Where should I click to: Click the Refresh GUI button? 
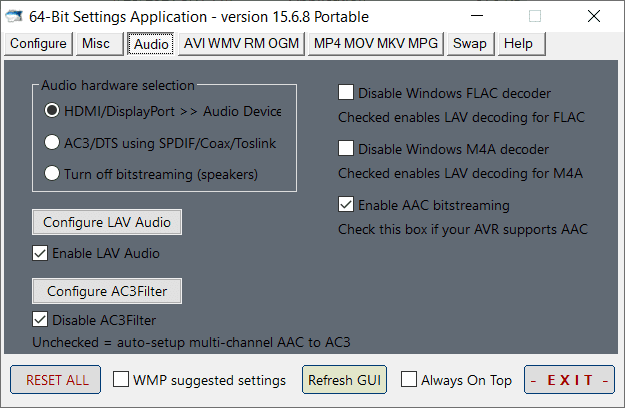tap(345, 380)
